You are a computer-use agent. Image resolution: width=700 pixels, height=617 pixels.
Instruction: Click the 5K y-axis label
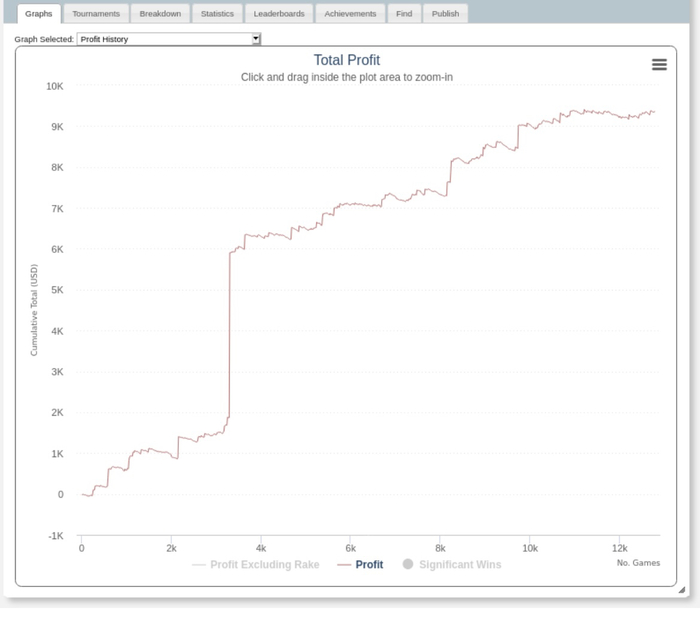tap(57, 290)
